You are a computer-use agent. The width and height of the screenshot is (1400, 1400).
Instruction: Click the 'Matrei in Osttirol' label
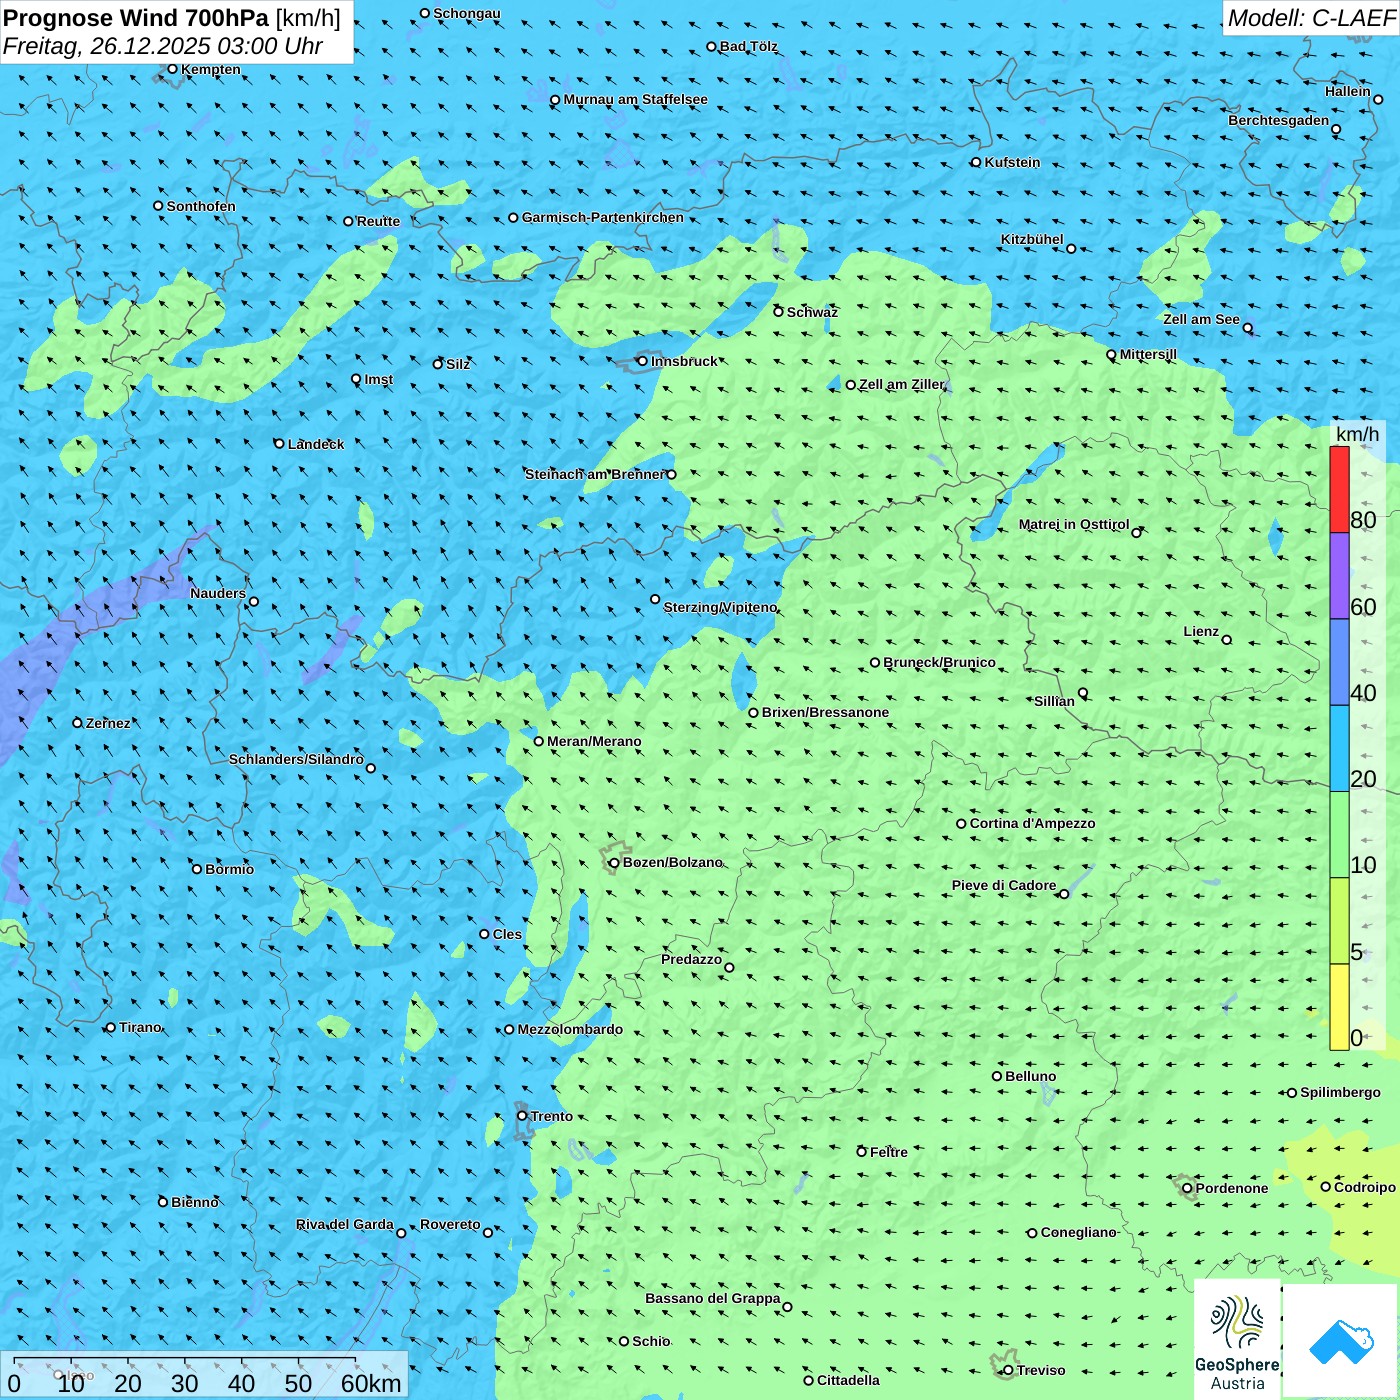pos(1074,524)
